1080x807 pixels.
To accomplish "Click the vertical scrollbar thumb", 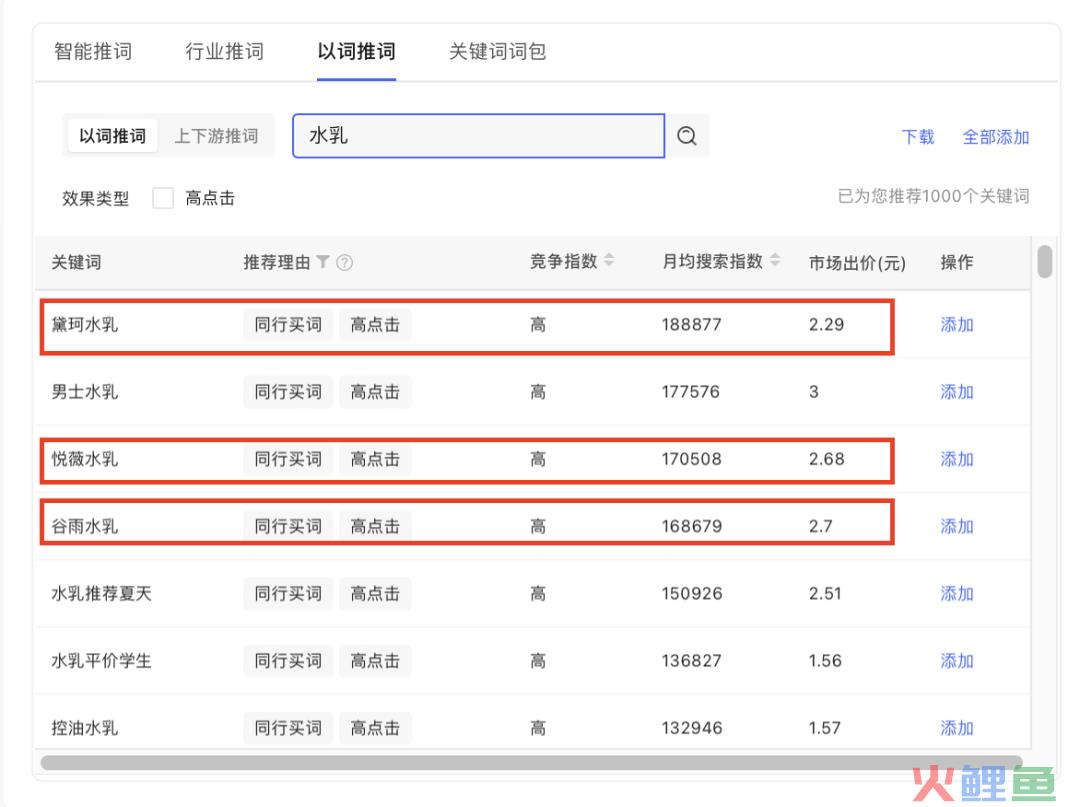I will pos(1045,262).
